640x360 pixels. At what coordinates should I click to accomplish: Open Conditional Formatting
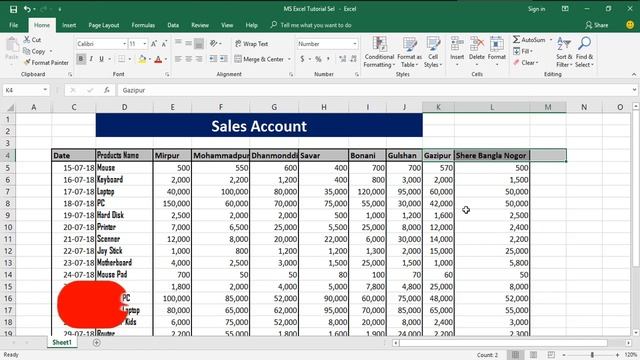[379, 52]
